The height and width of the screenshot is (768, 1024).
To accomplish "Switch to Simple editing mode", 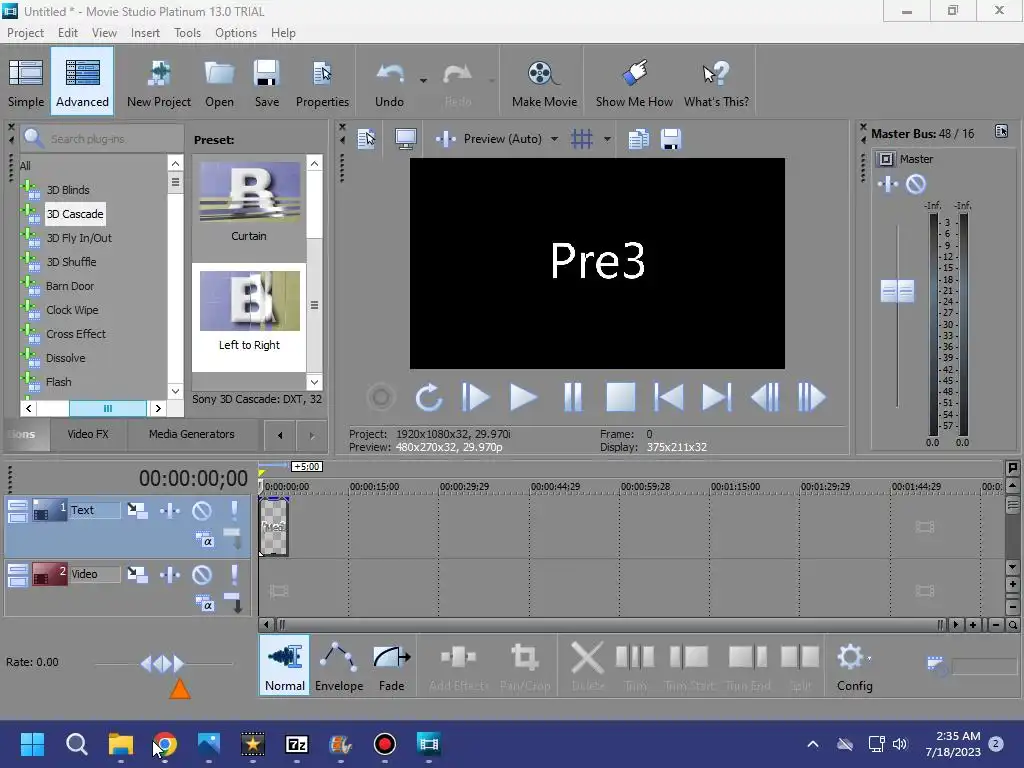I will (x=26, y=82).
